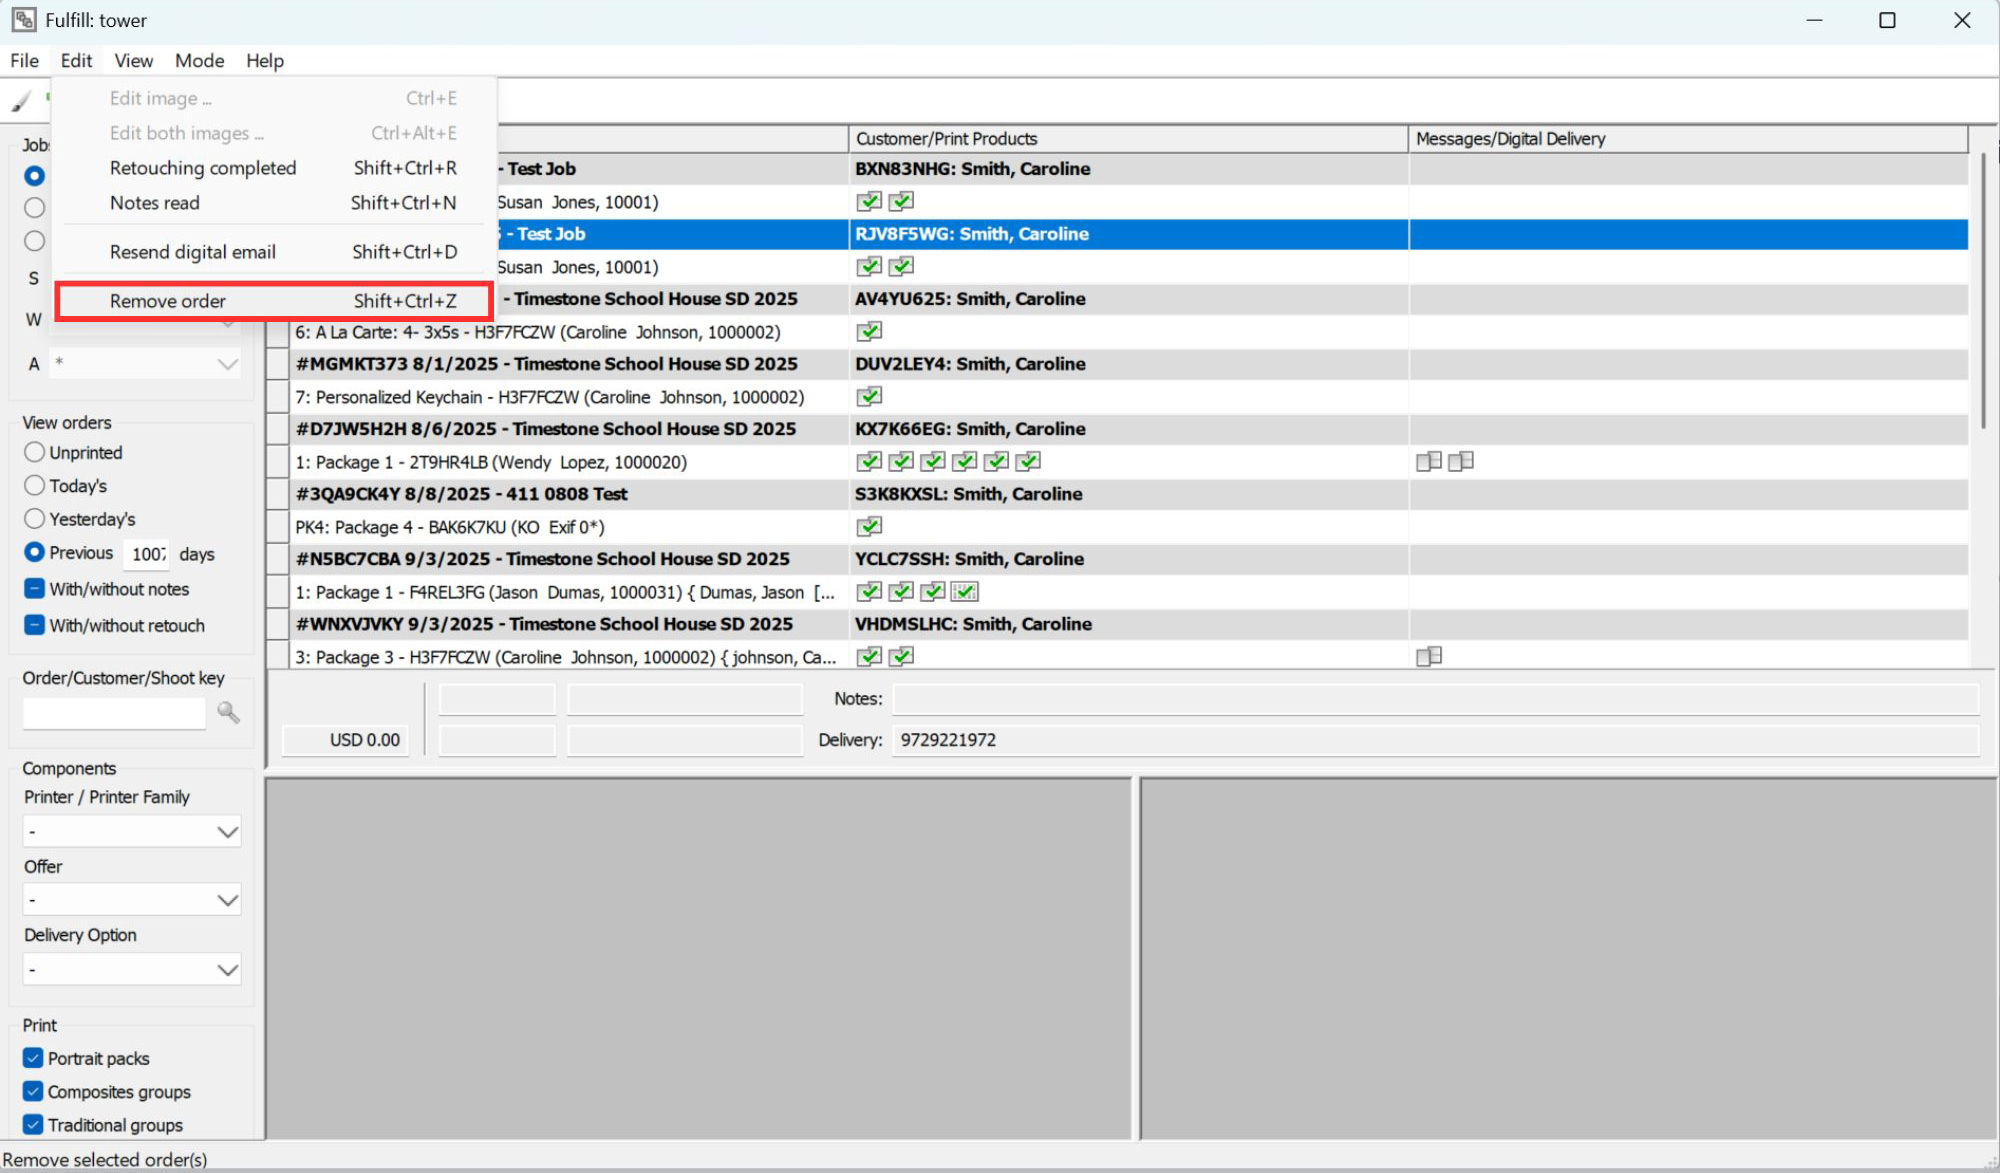Viewport: 2000px width, 1173px height.
Task: Open the Offer dropdown
Action: pyautogui.click(x=131, y=899)
